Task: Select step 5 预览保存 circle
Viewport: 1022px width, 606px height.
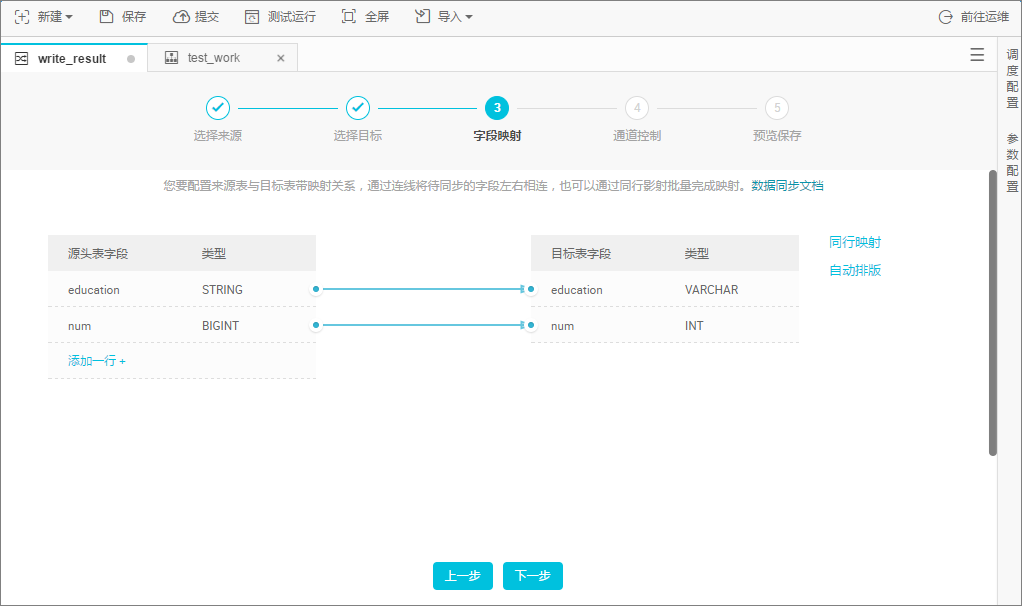Action: coord(777,108)
